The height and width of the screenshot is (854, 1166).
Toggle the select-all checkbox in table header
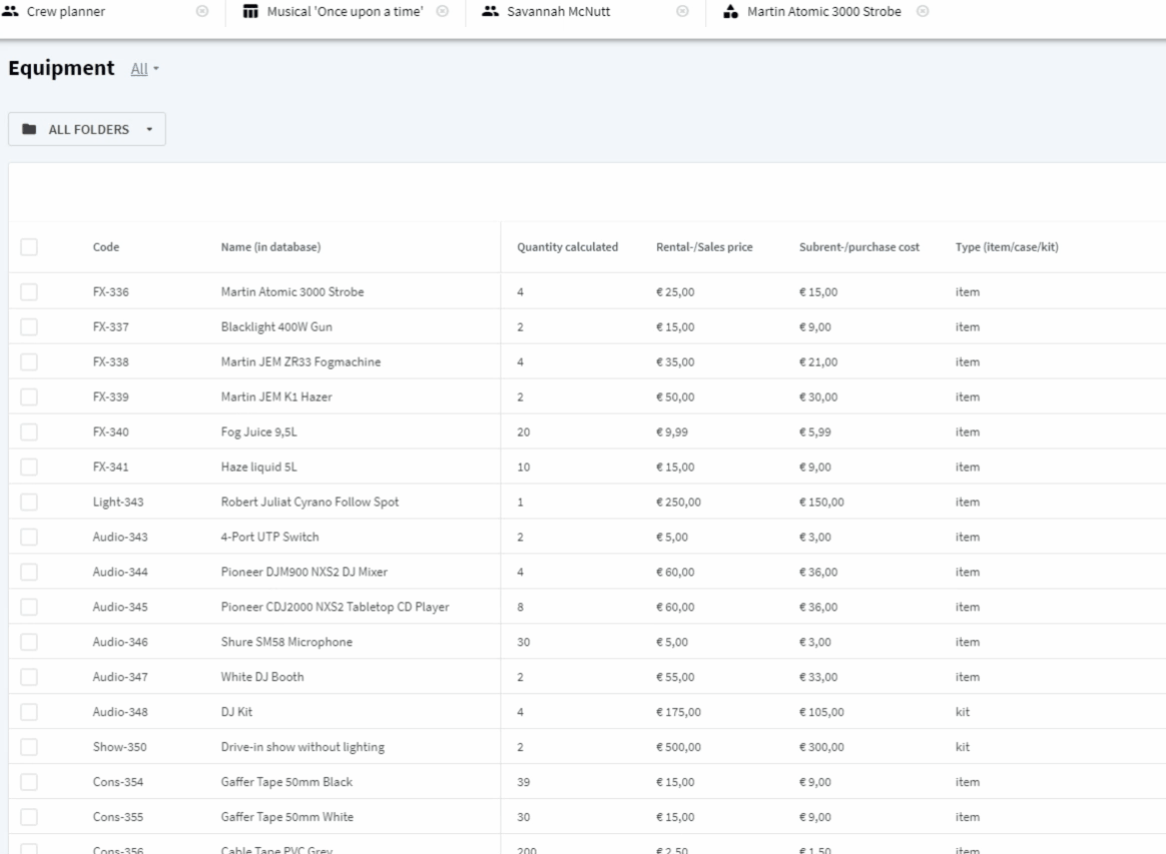[29, 247]
